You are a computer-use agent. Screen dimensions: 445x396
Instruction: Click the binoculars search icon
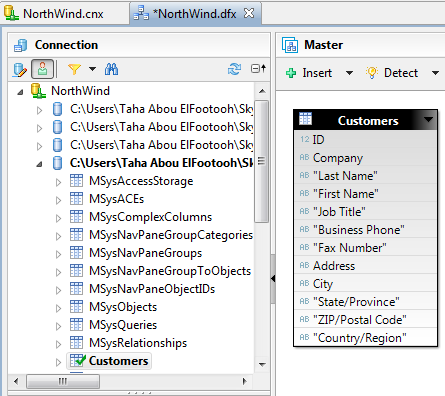[x=111, y=69]
